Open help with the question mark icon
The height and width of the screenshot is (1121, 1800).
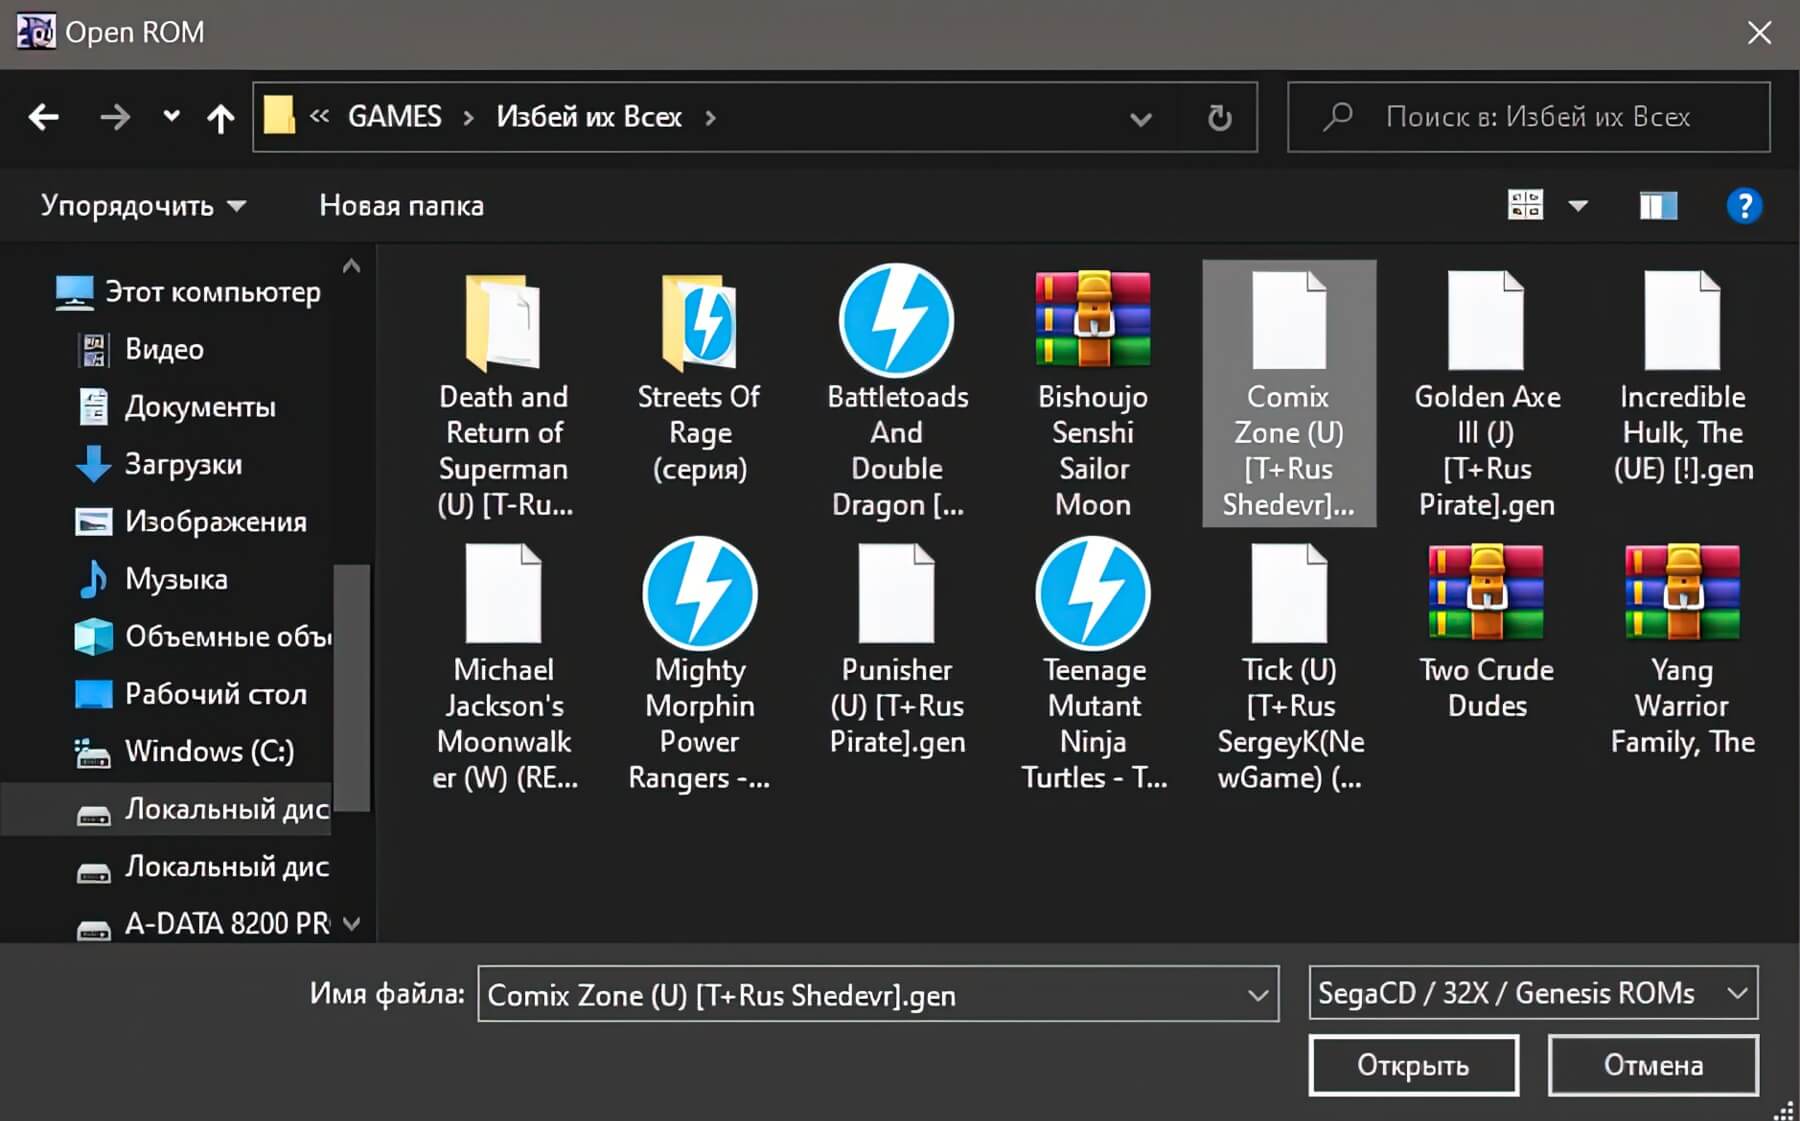pos(1743,206)
